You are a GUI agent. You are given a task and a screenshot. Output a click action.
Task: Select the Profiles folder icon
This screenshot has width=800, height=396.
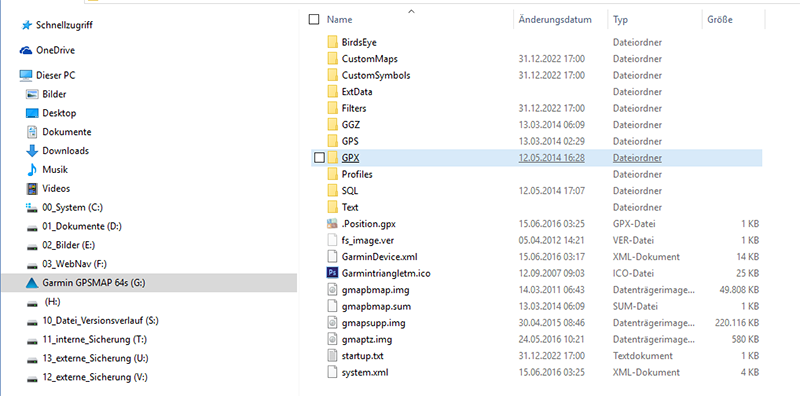(333, 175)
